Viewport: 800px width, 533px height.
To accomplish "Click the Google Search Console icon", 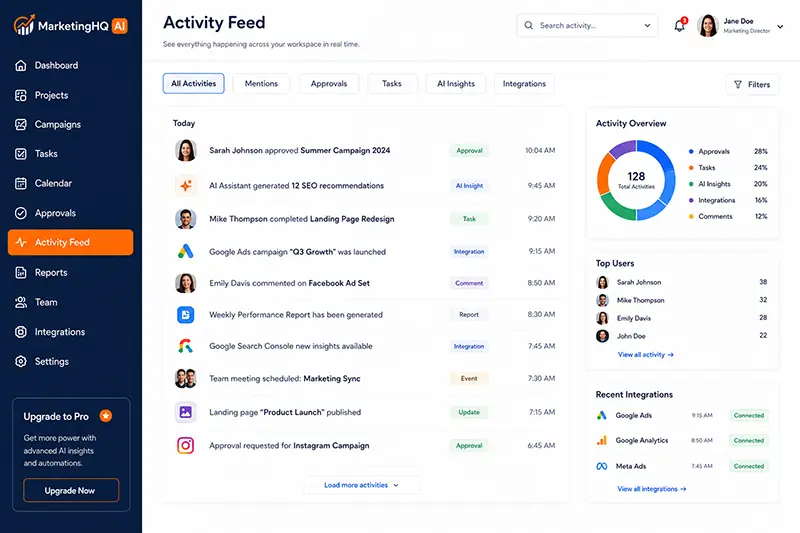I will coord(186,346).
